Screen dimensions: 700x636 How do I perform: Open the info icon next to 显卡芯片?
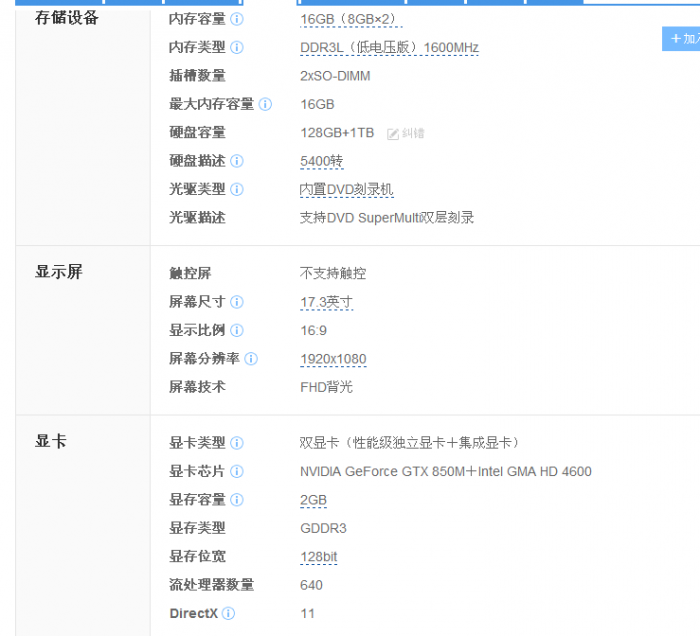click(237, 471)
